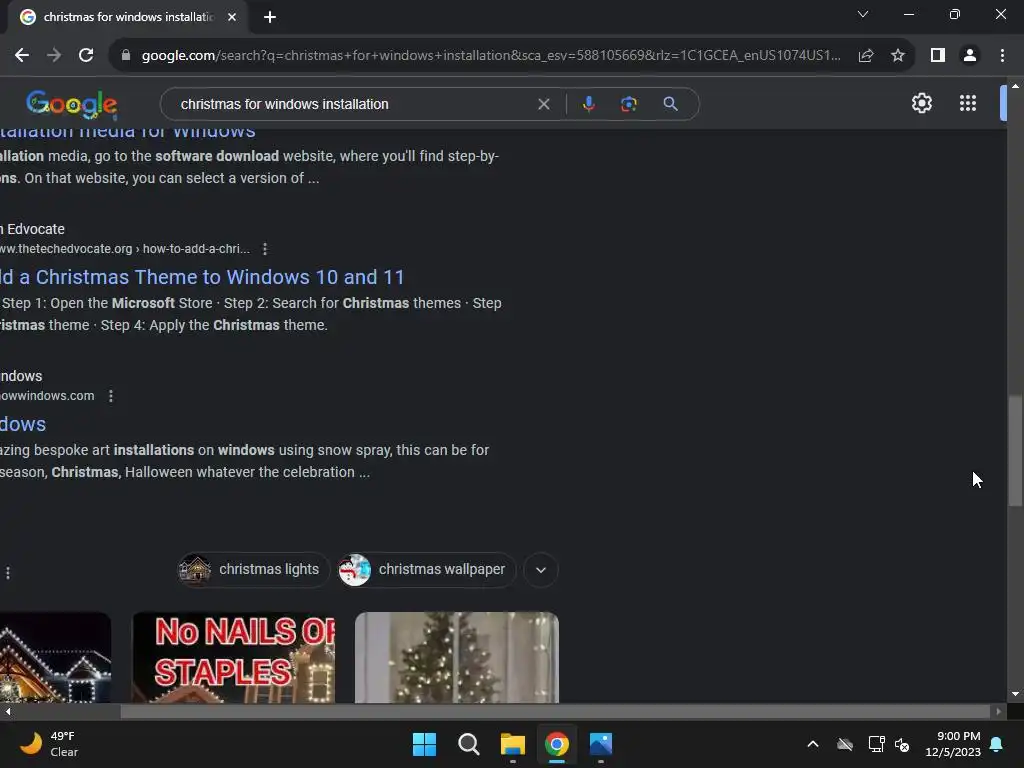The width and height of the screenshot is (1024, 768).
Task: Share this page from the address bar
Action: (x=866, y=56)
